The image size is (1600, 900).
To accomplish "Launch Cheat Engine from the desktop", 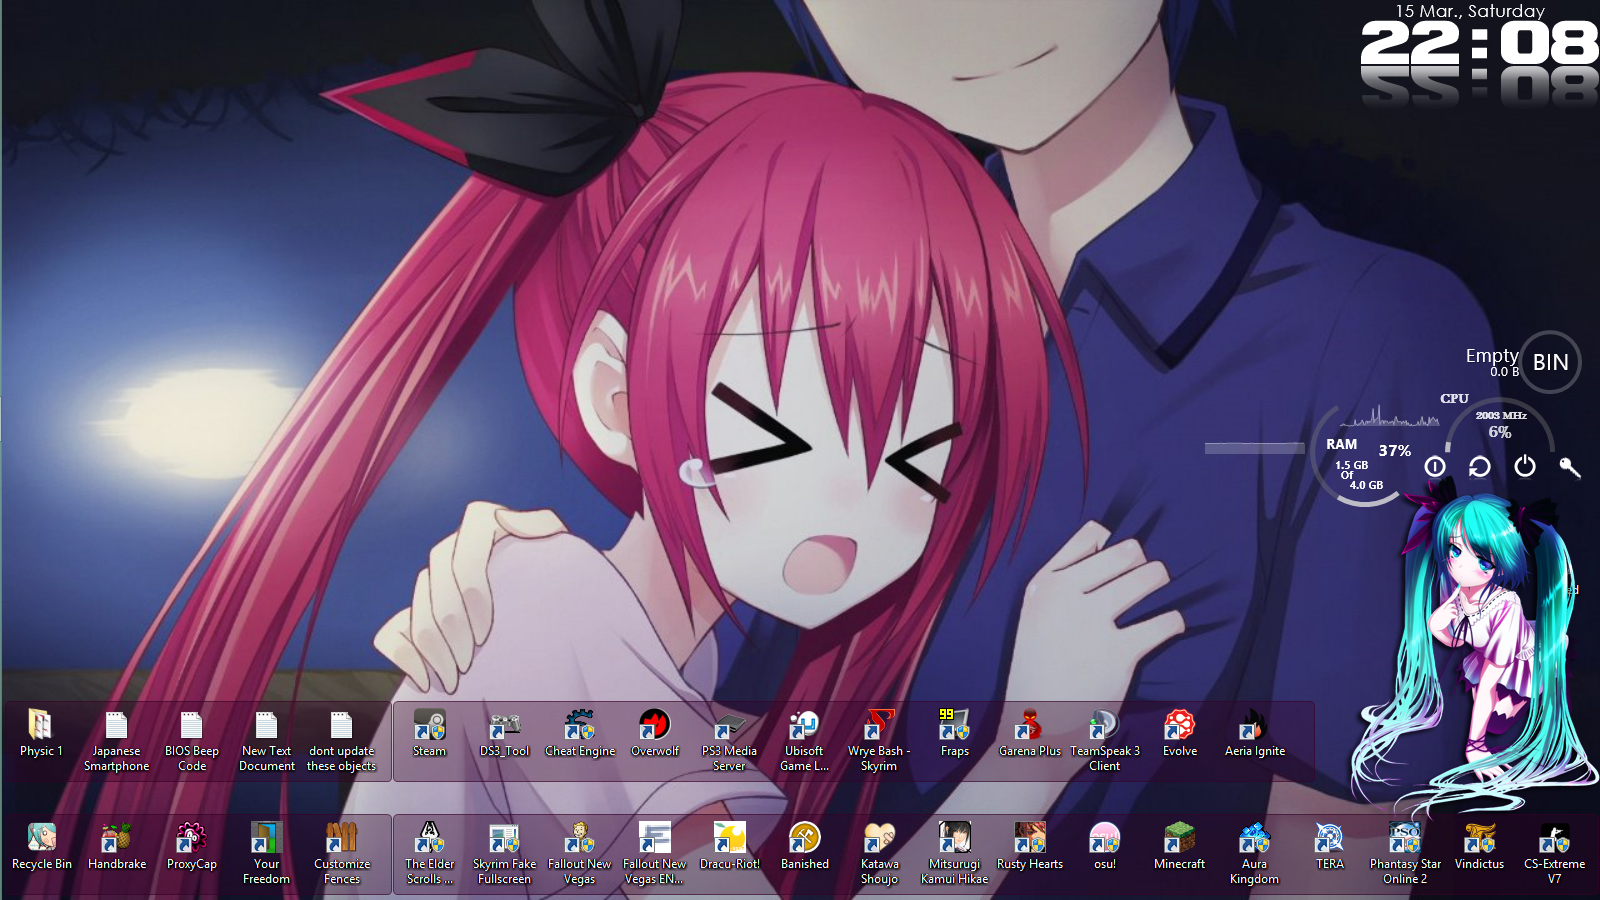I will [580, 733].
